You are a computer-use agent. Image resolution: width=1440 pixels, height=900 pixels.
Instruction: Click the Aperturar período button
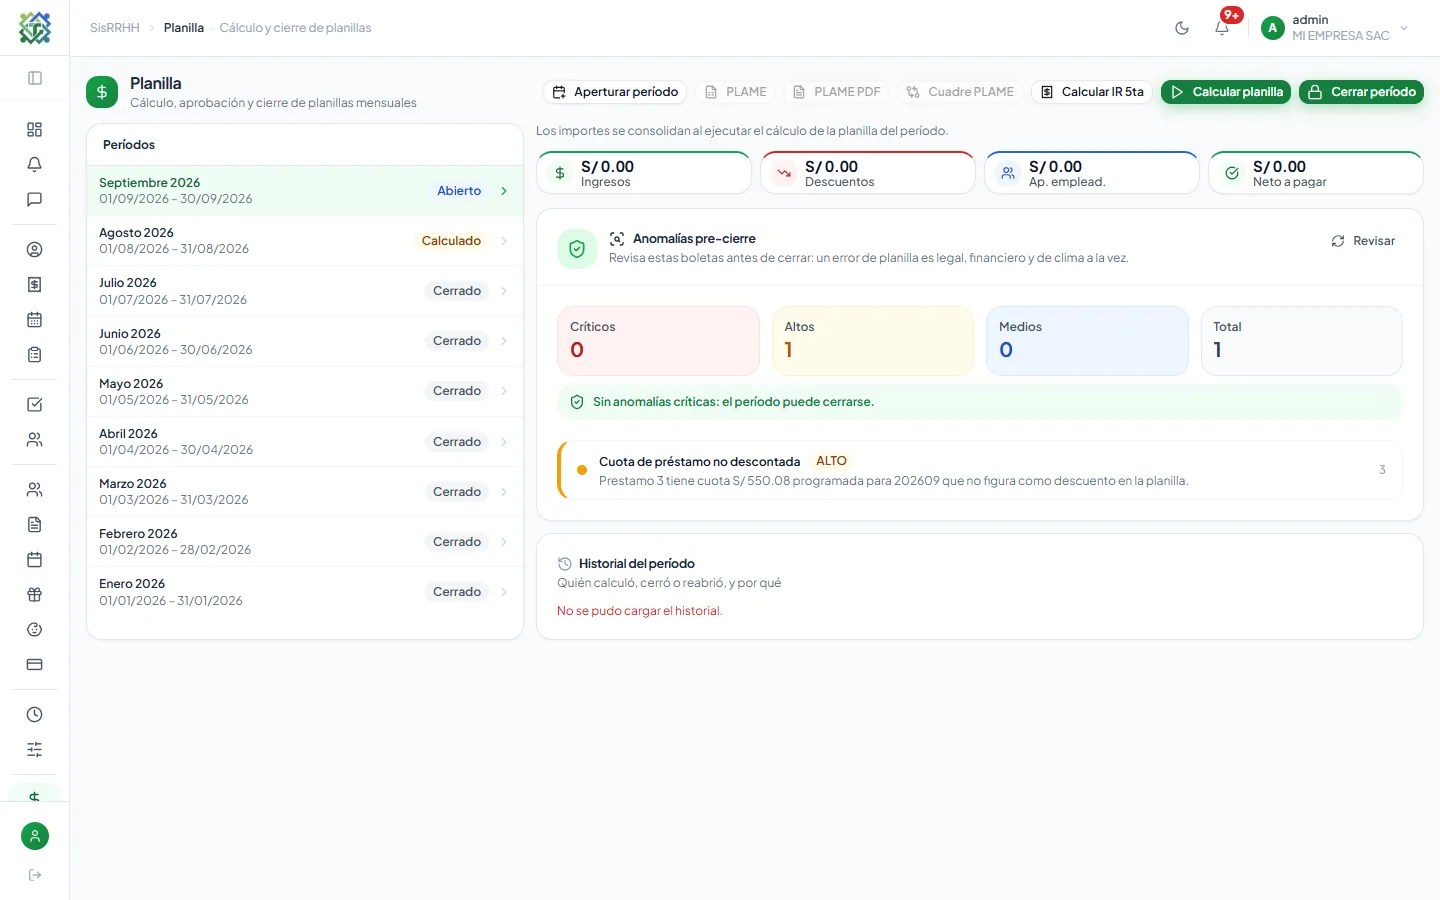[x=615, y=92]
